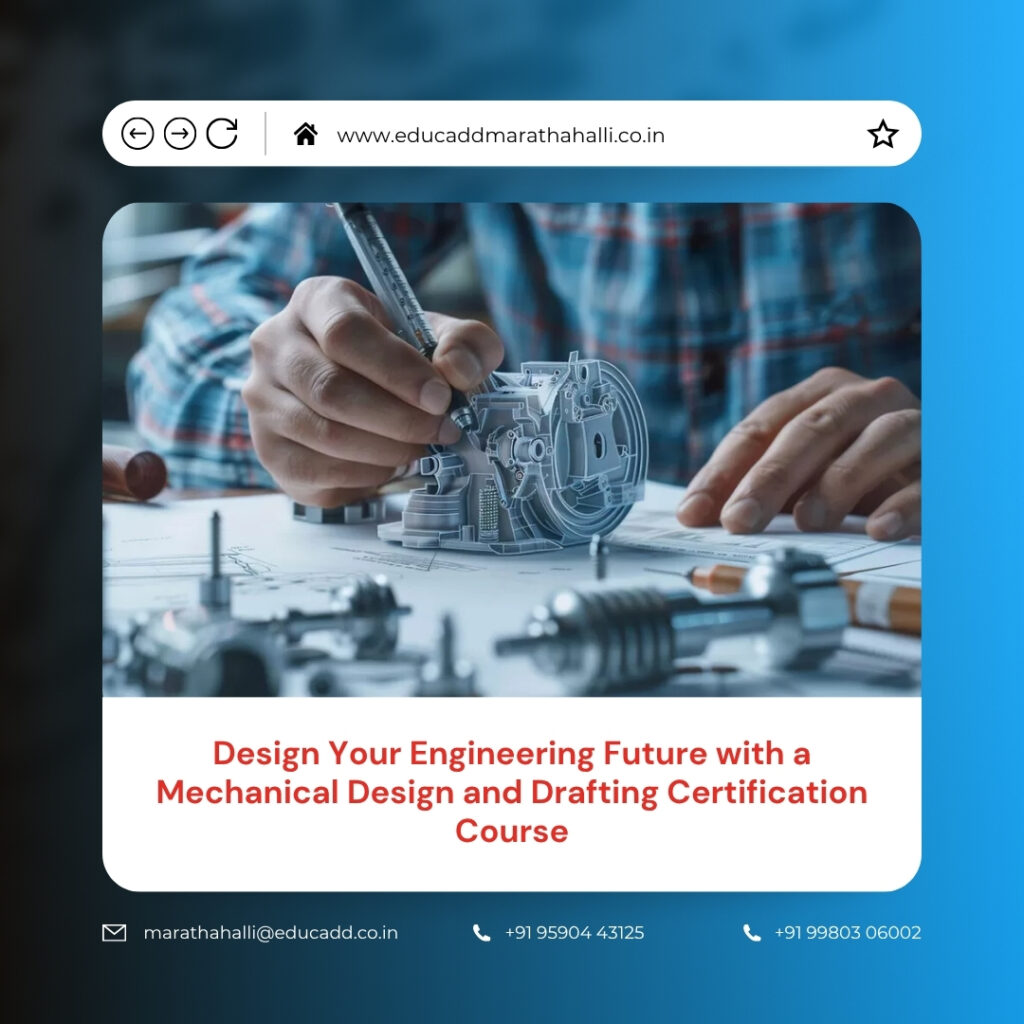
Task: Click the phone icon beside +91 95904 43125
Action: [x=481, y=933]
